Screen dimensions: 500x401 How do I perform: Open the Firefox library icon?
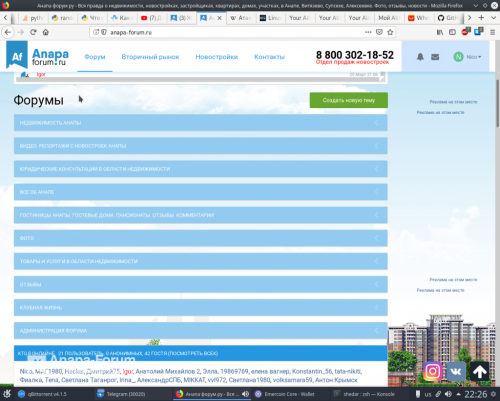click(440, 32)
